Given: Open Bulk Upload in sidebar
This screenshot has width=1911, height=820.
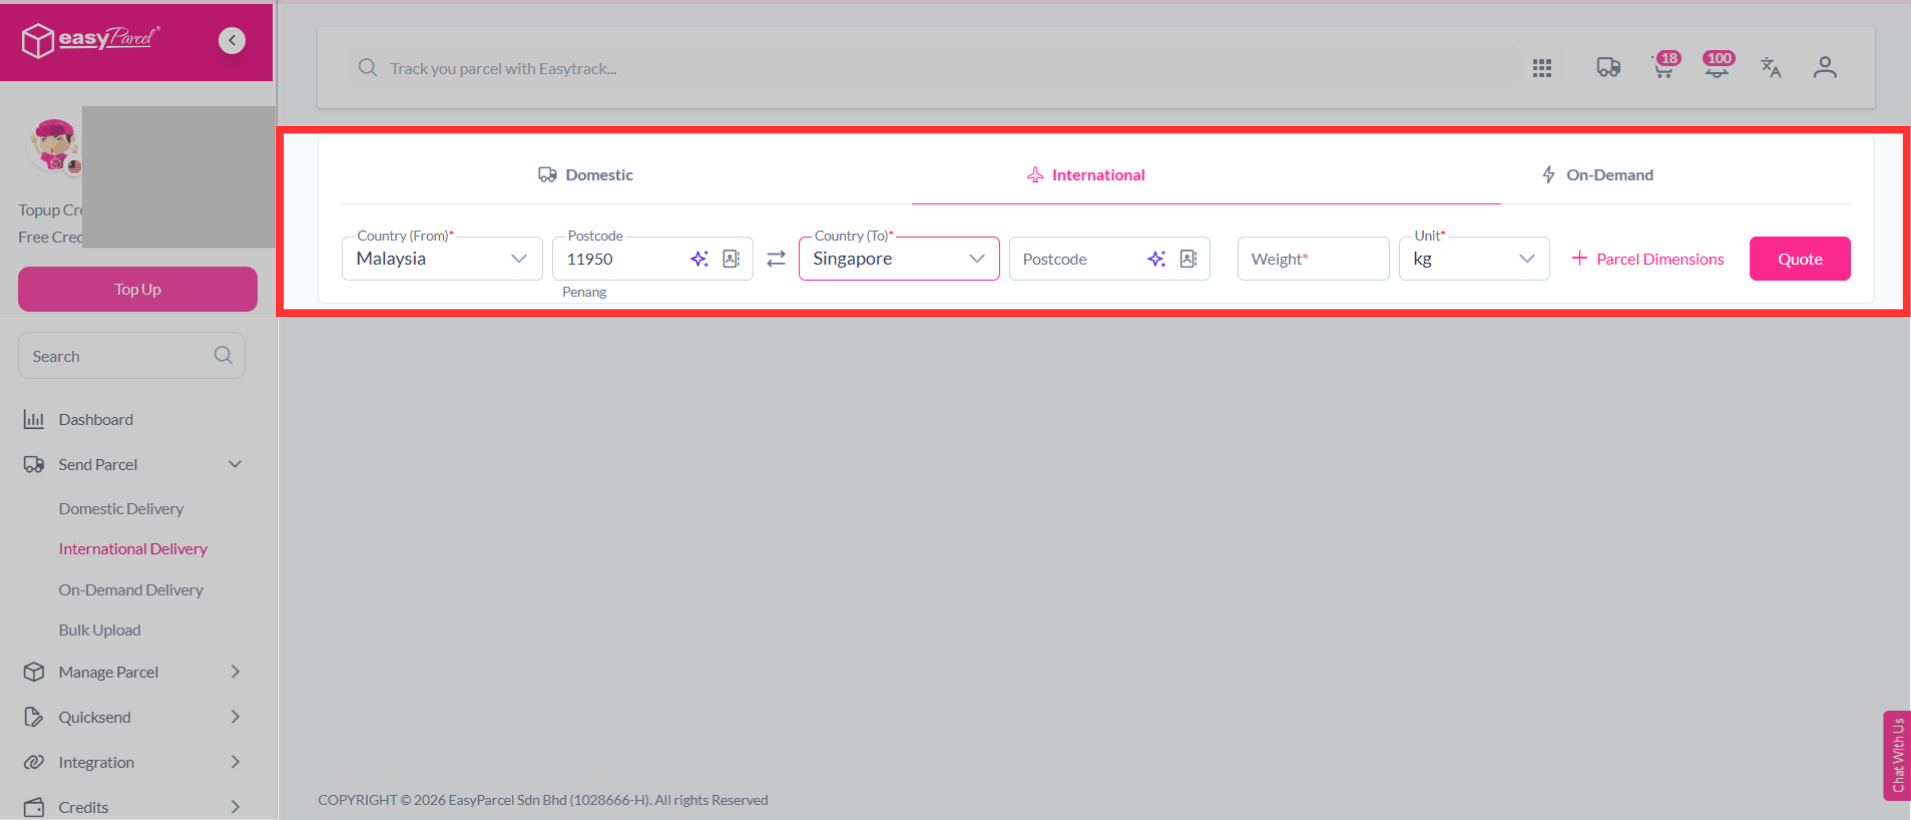Looking at the screenshot, I should (100, 630).
